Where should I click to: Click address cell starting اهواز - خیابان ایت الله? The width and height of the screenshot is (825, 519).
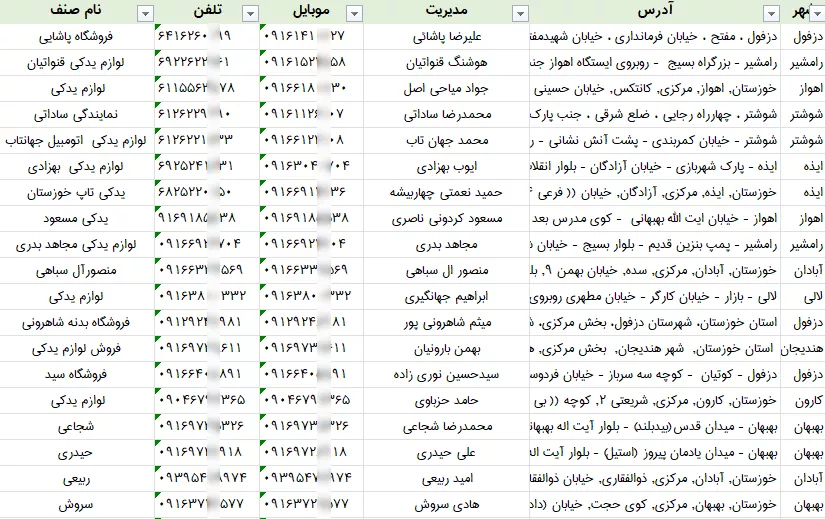click(655, 218)
